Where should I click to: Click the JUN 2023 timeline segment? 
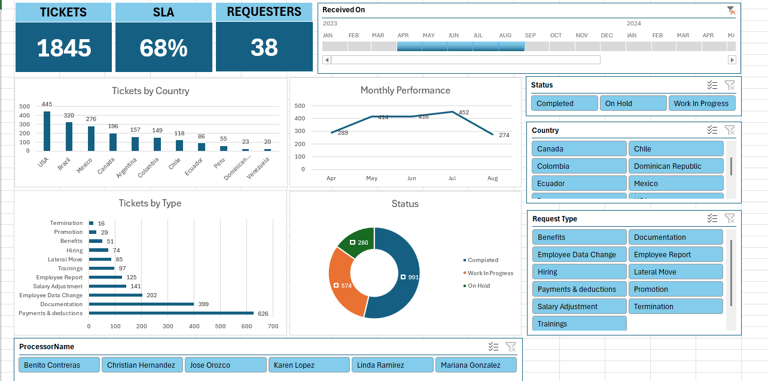click(x=460, y=47)
